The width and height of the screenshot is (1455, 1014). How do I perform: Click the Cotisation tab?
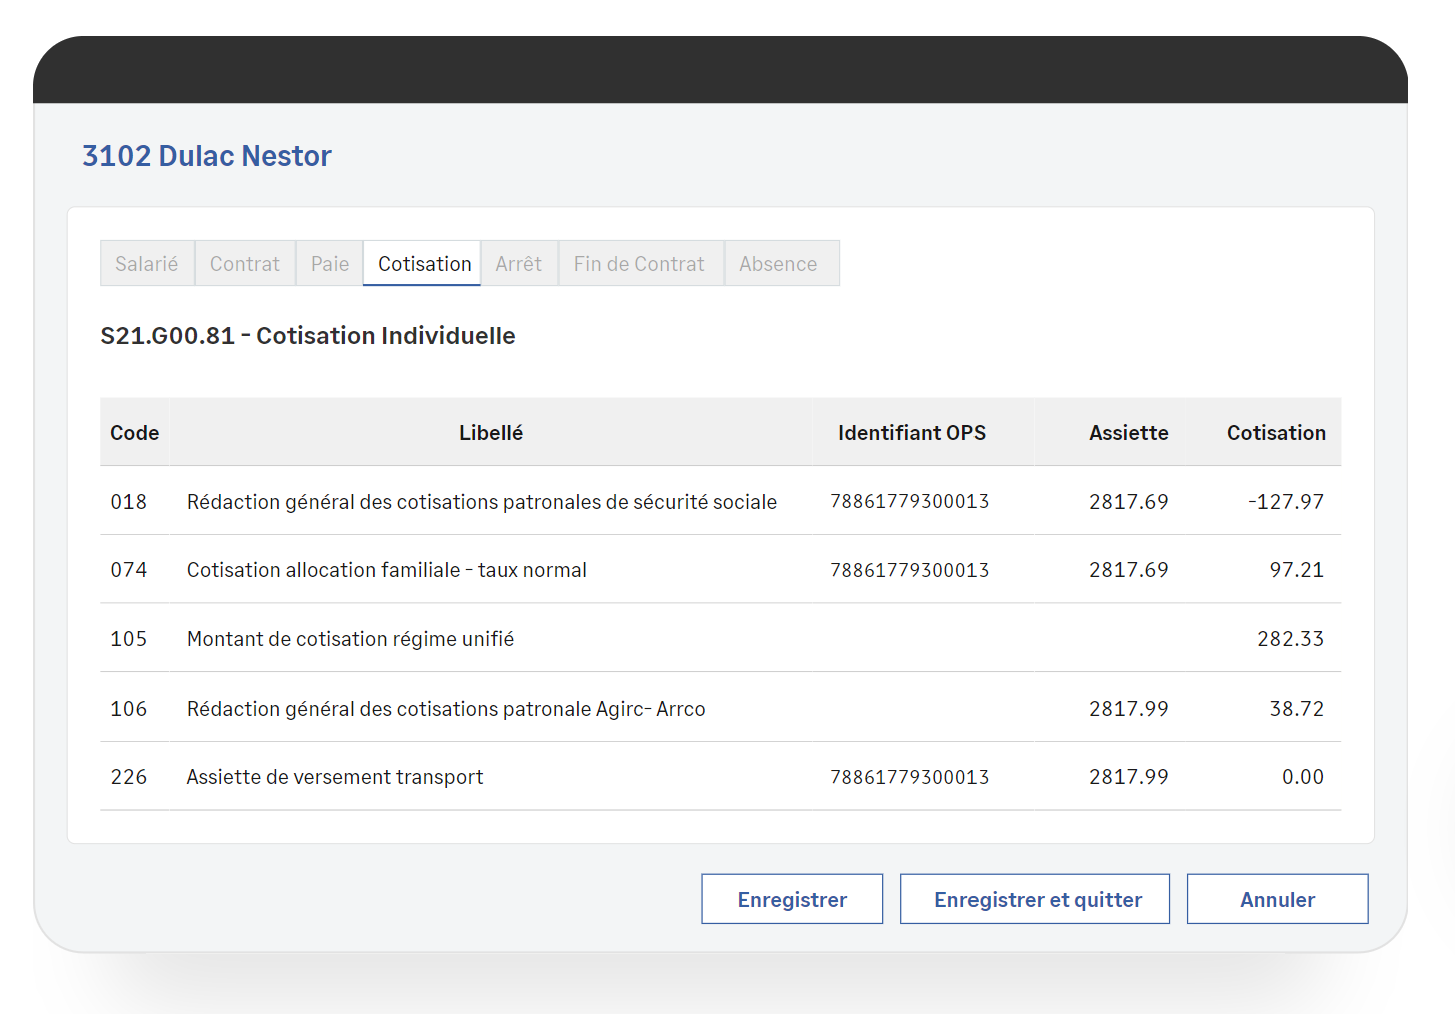422,264
